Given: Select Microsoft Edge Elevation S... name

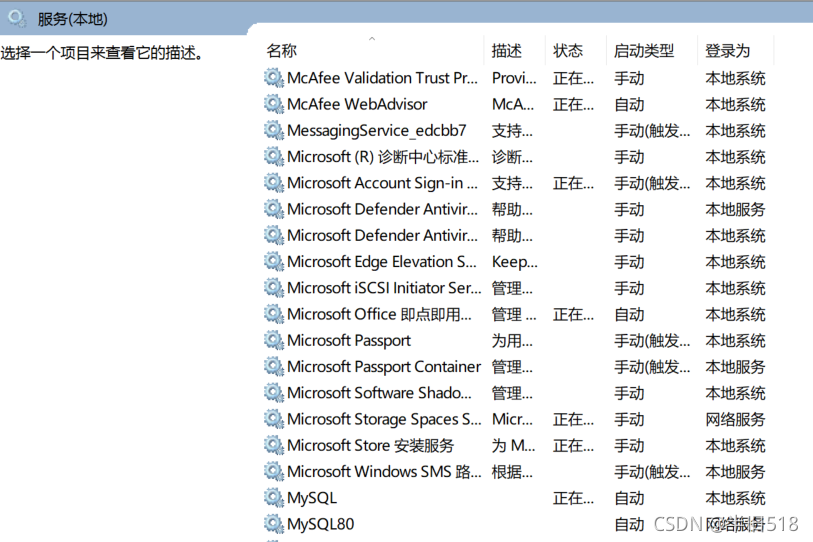Looking at the screenshot, I should [382, 262].
